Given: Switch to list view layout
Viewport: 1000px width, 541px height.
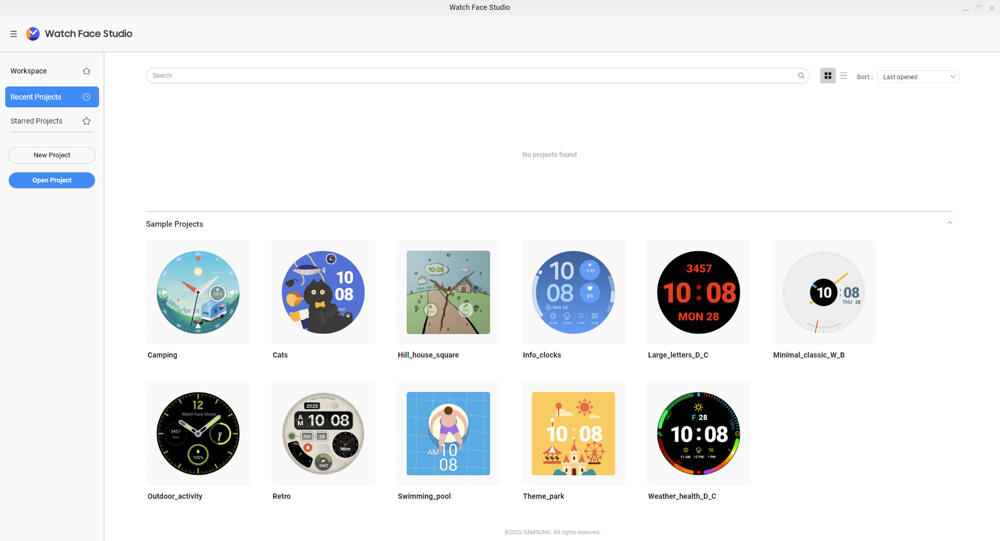Looking at the screenshot, I should click(x=844, y=76).
